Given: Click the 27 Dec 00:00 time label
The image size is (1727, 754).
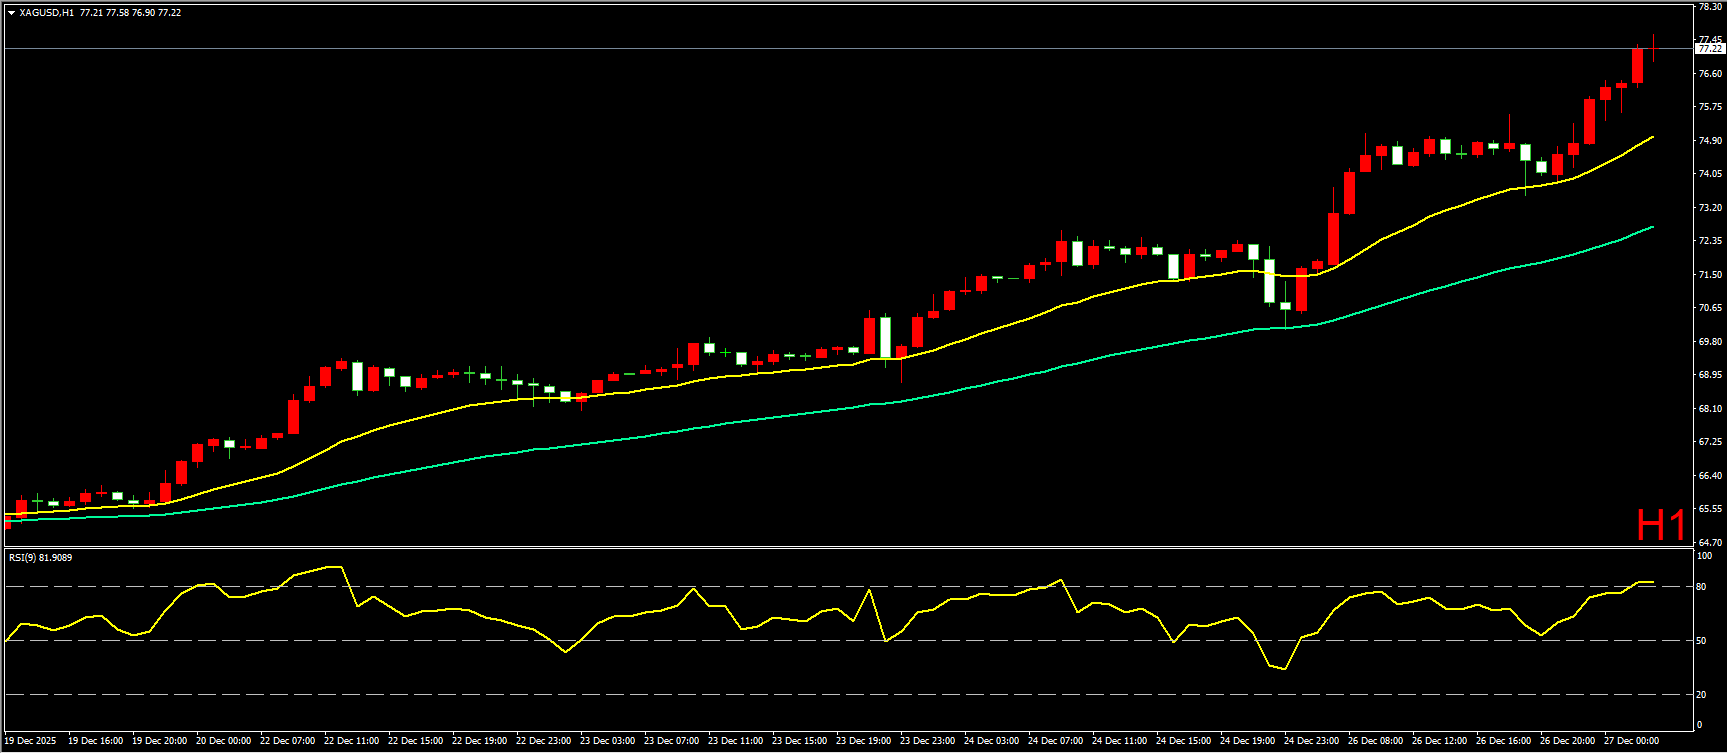Looking at the screenshot, I should click(1632, 741).
